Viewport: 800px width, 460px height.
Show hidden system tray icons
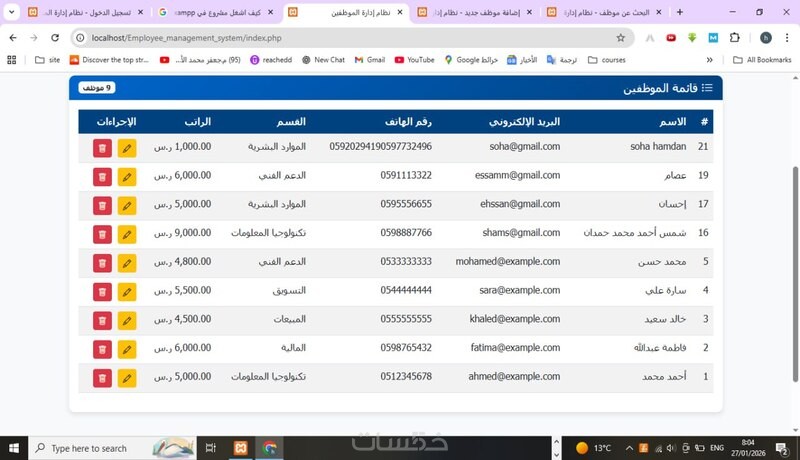(x=629, y=448)
